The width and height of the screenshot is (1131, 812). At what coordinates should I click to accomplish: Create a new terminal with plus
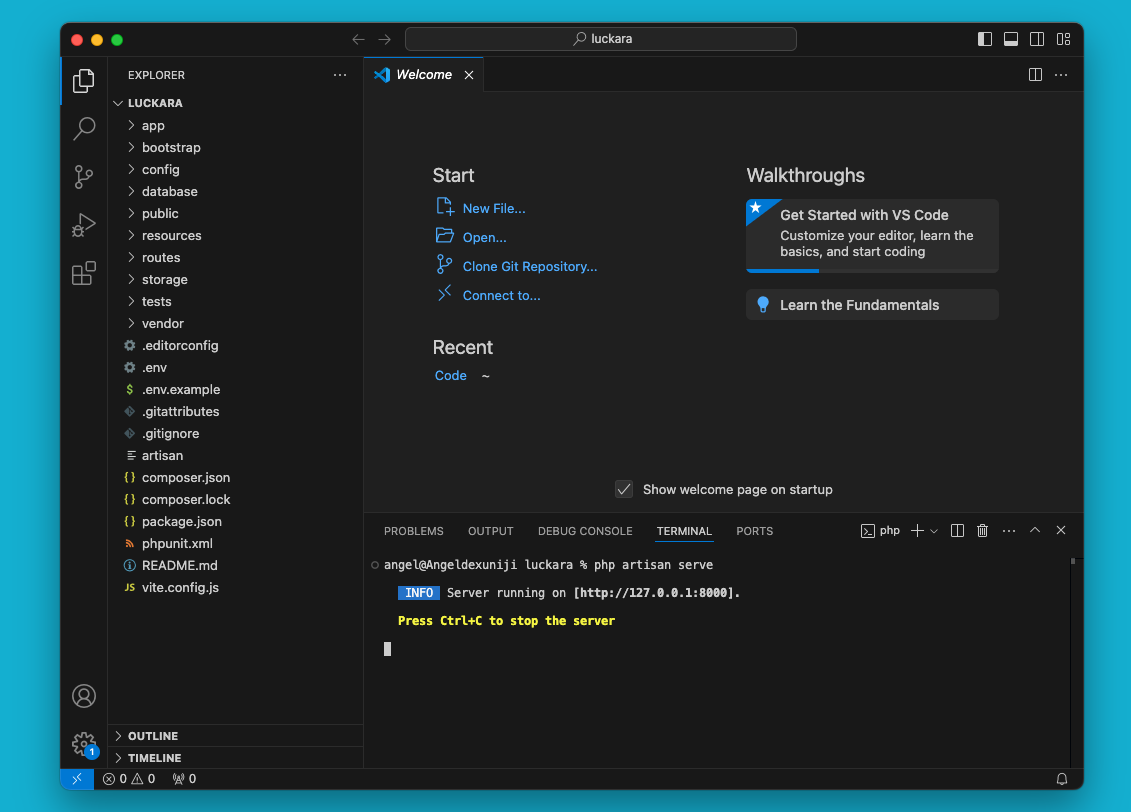(x=917, y=531)
